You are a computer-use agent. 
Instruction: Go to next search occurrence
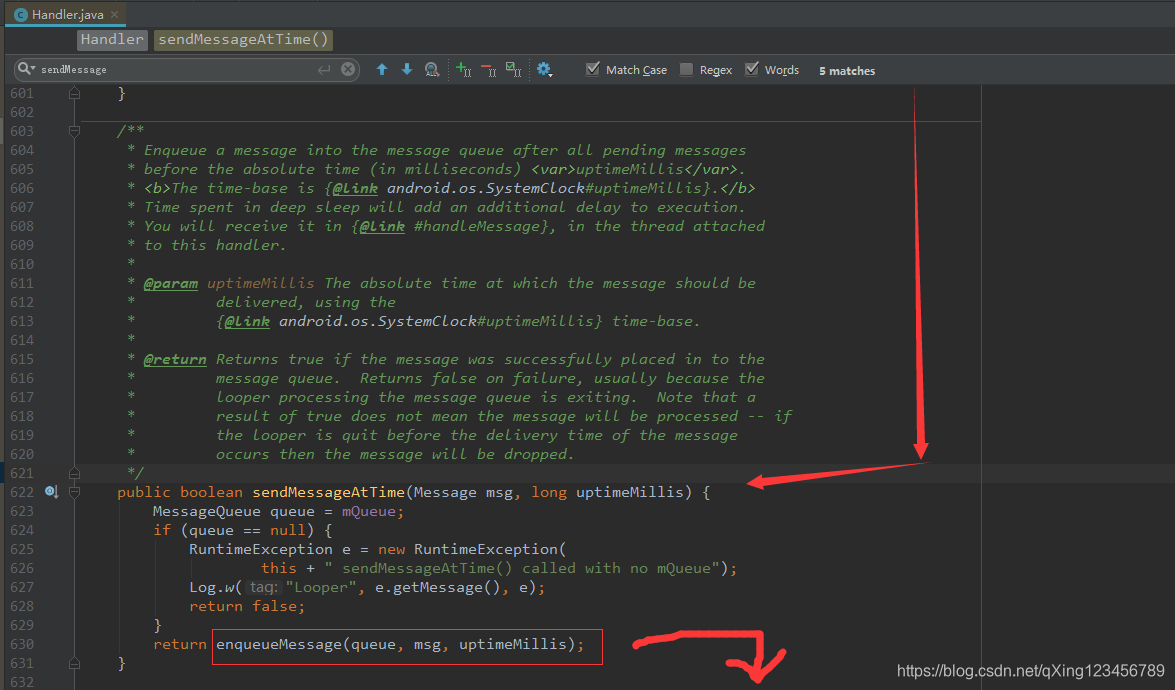[407, 70]
